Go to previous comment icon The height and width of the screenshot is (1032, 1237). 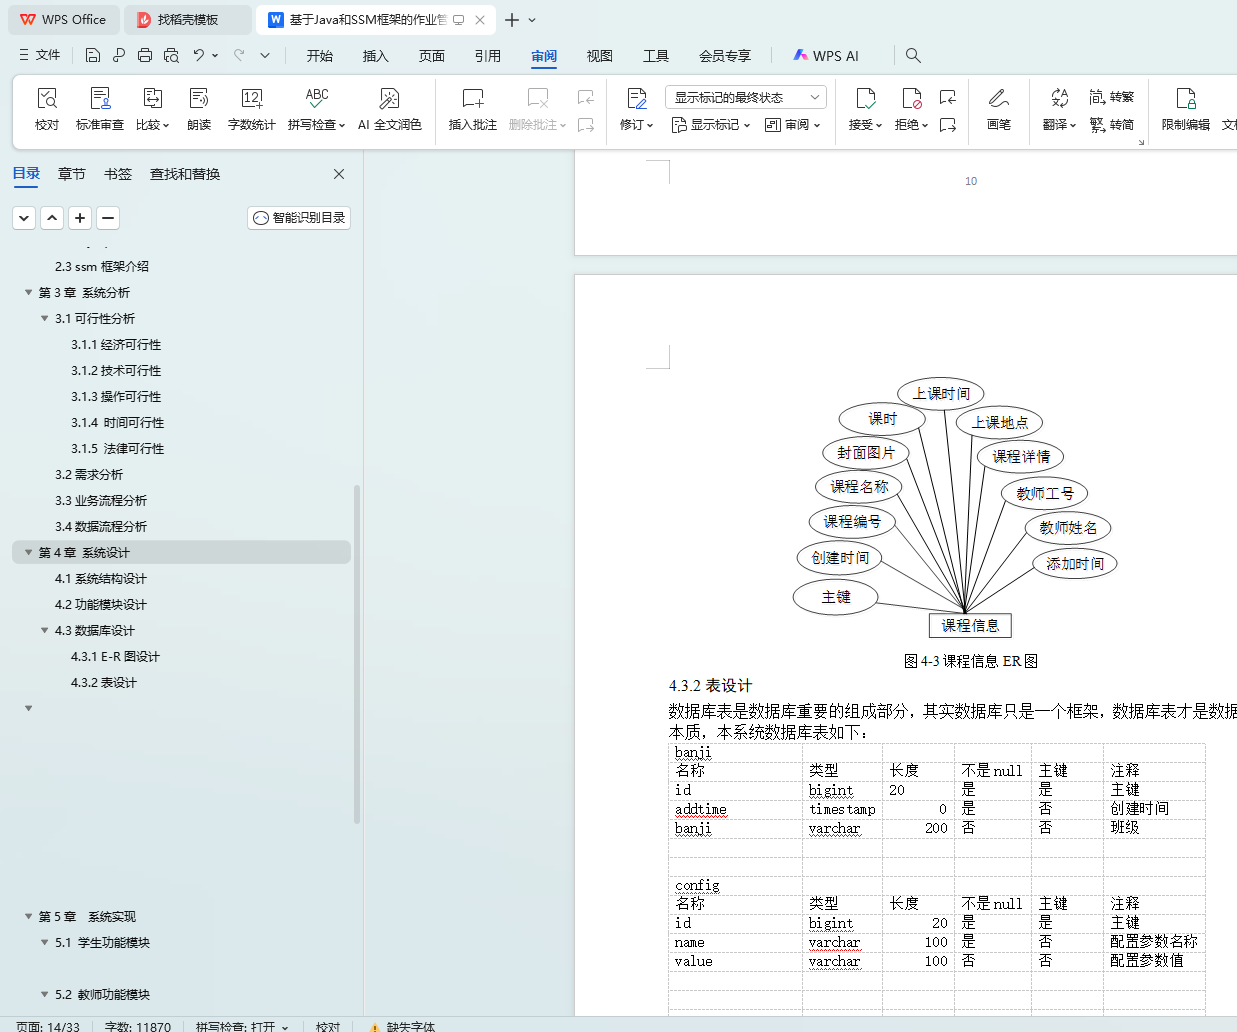click(x=586, y=97)
